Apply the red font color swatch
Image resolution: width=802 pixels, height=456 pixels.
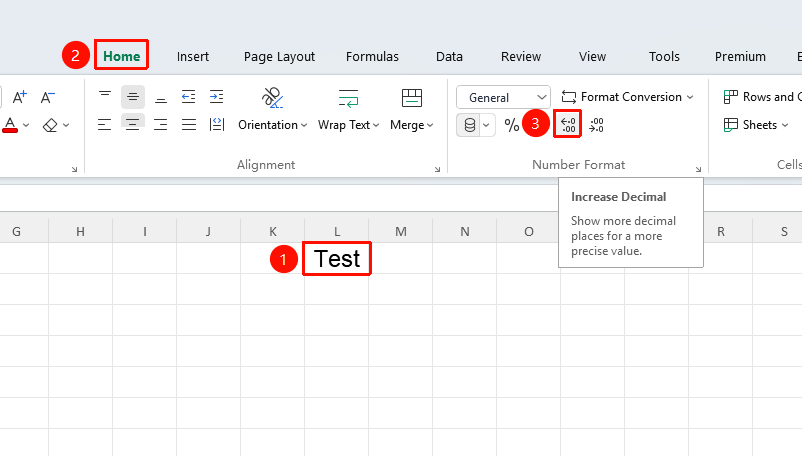coord(10,125)
